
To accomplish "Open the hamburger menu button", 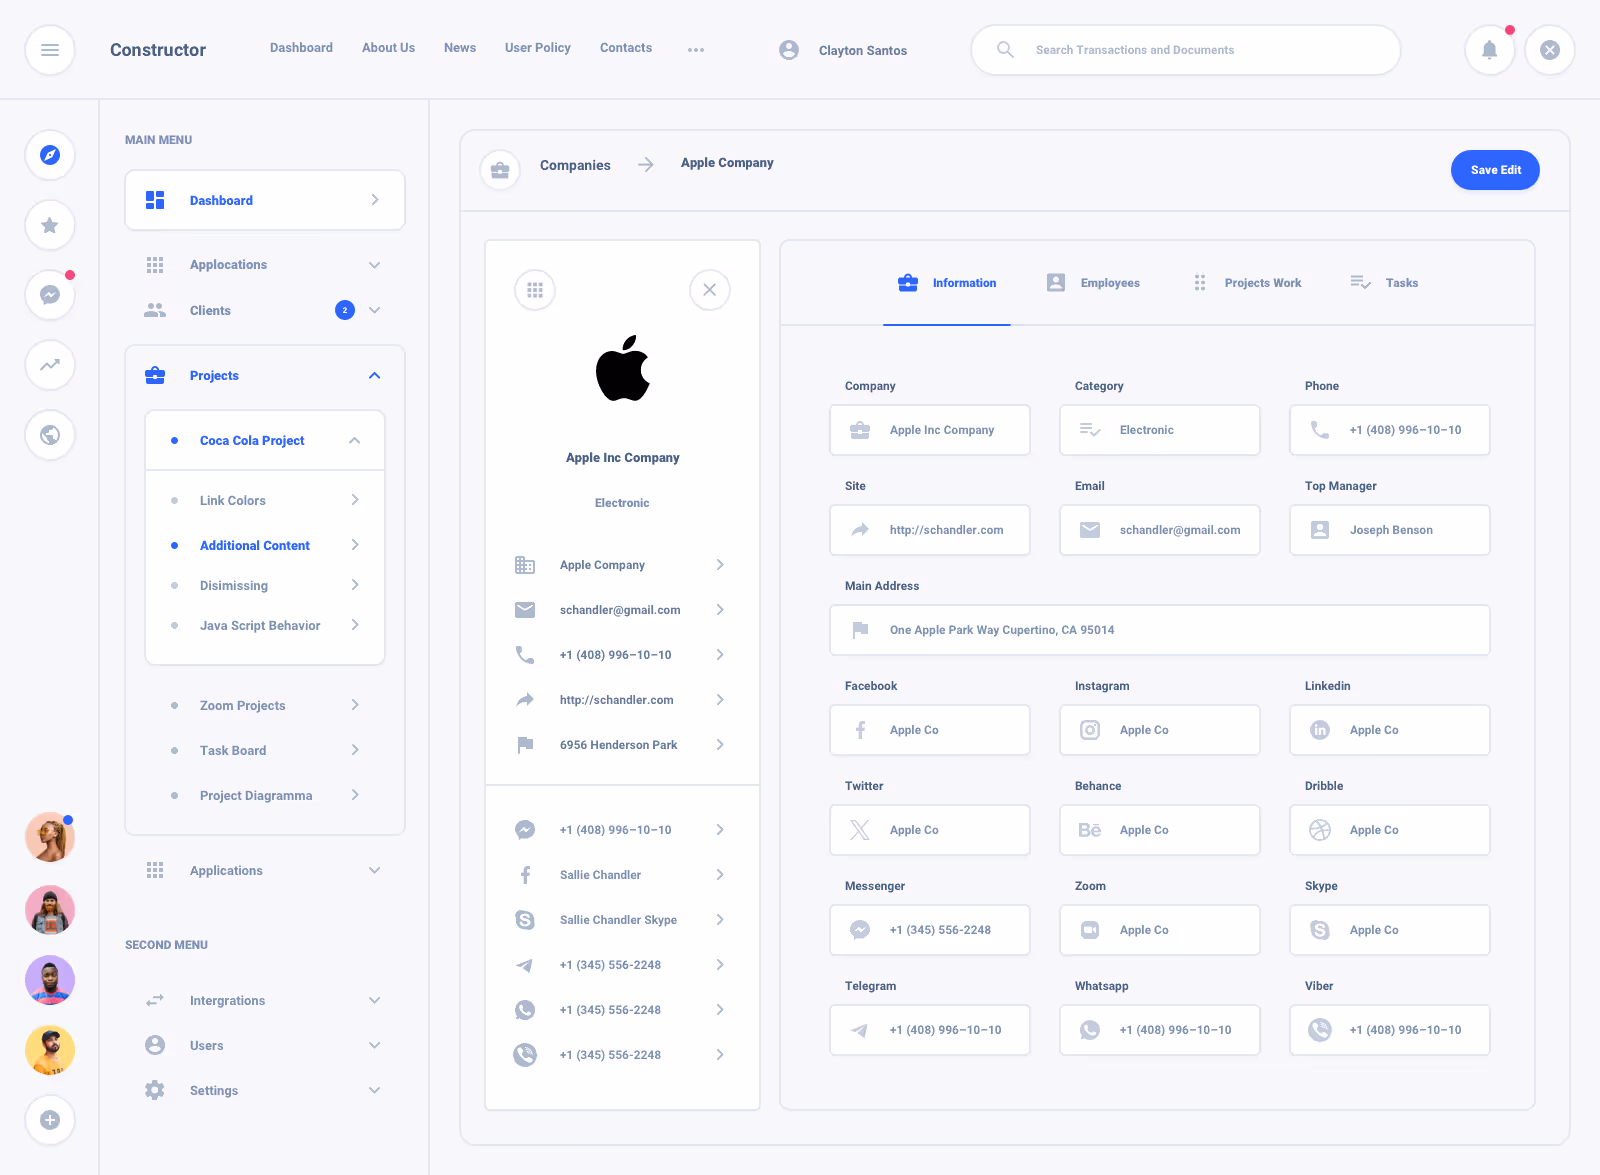I will [x=50, y=50].
